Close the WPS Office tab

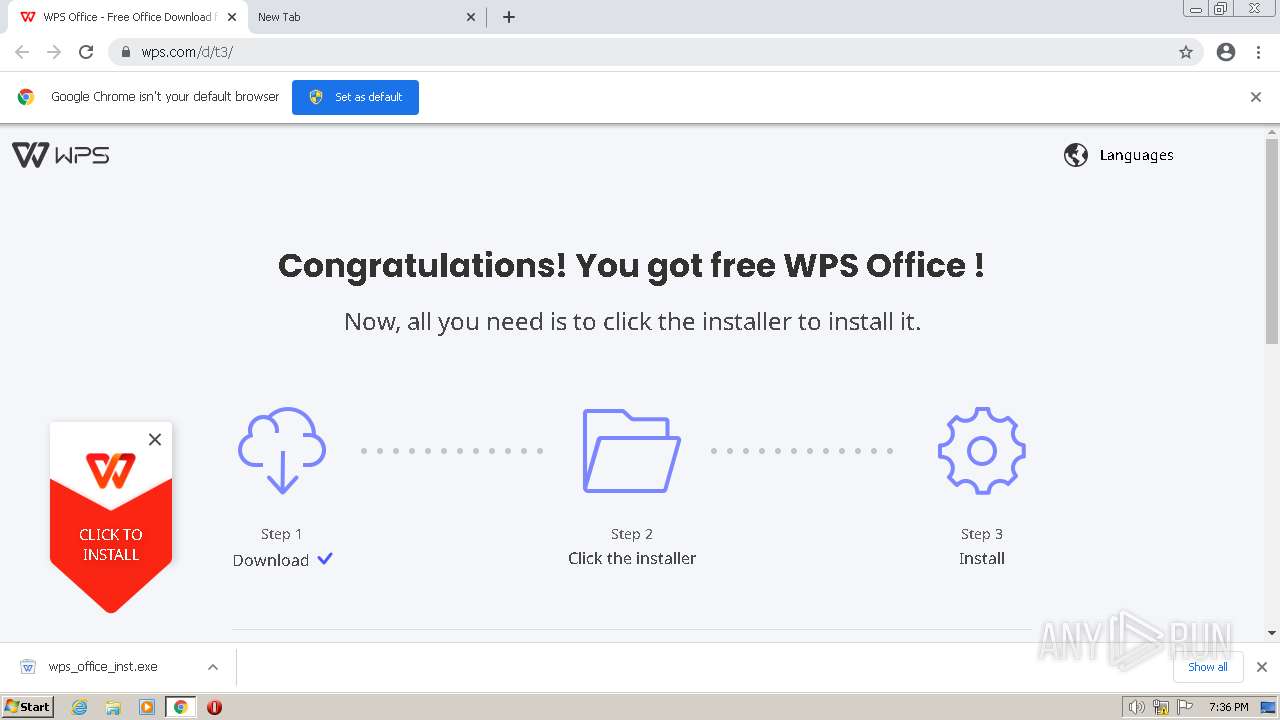click(232, 17)
